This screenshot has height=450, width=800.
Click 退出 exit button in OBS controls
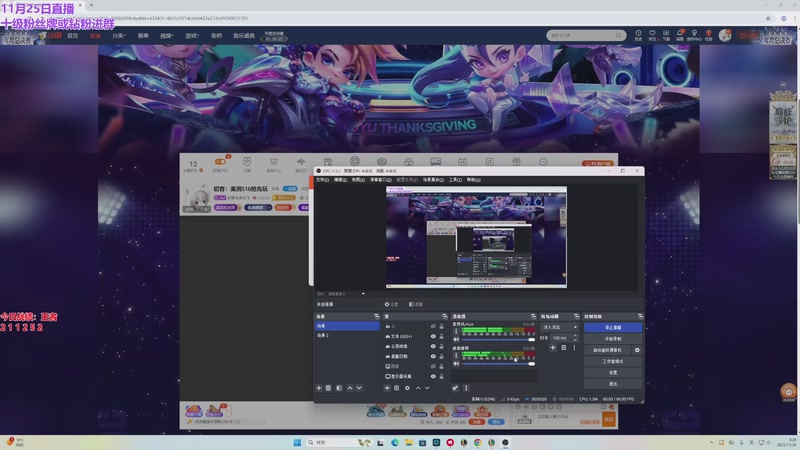tap(613, 384)
